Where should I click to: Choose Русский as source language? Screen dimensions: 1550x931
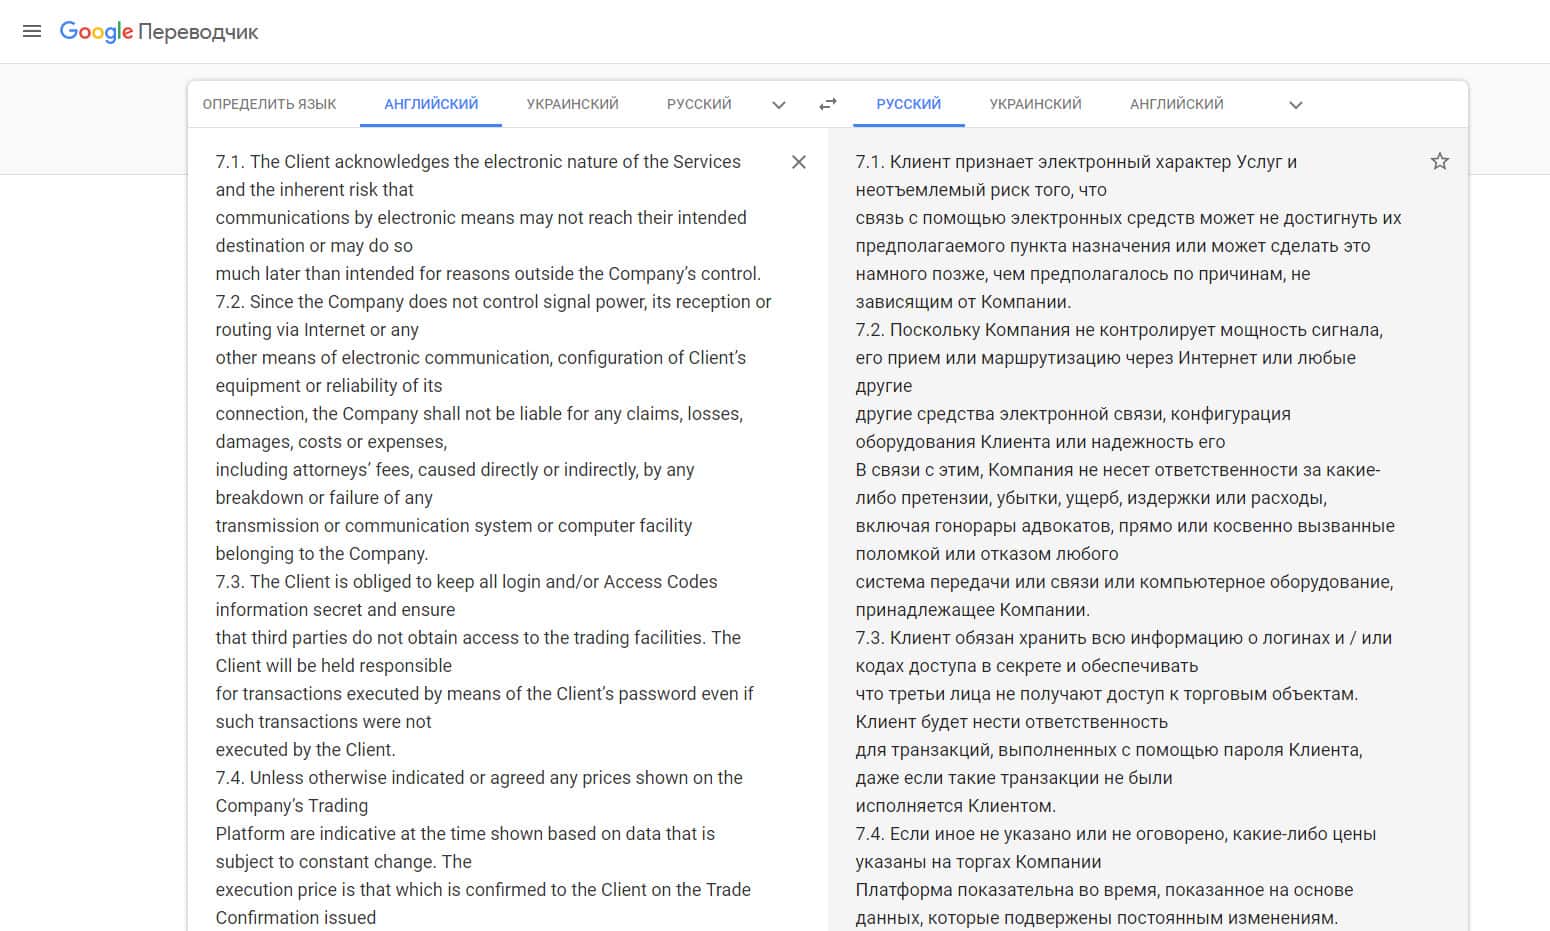click(699, 104)
